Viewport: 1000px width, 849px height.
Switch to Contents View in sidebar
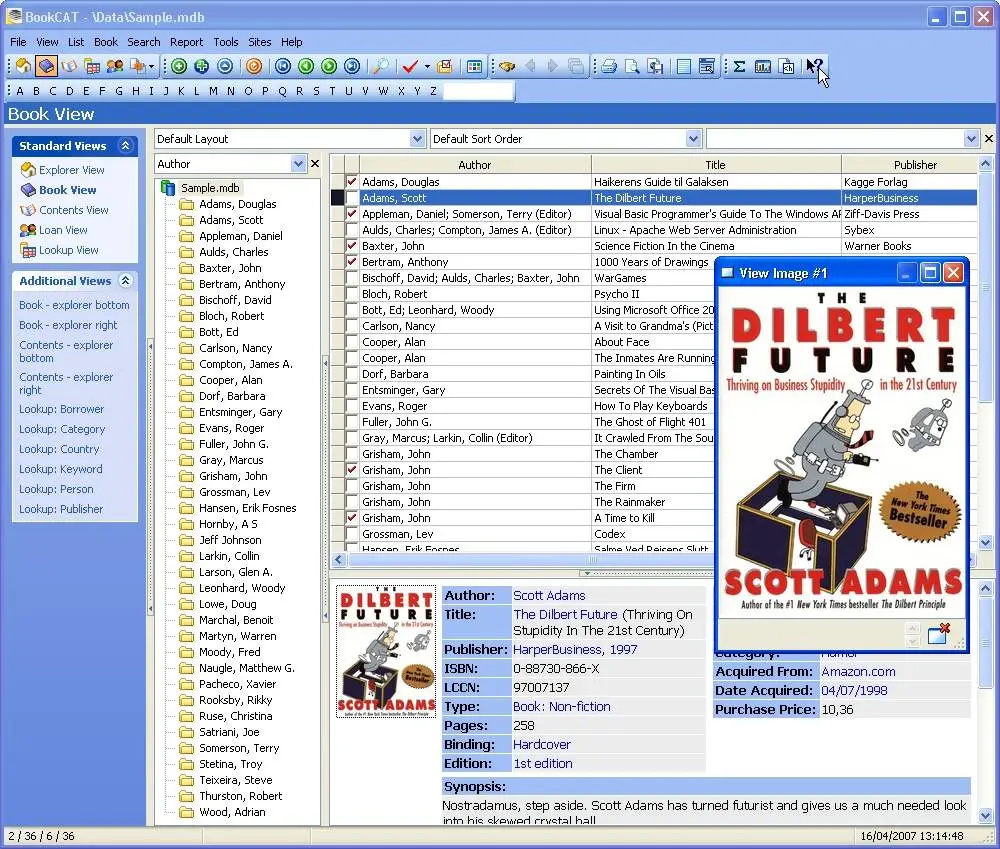pos(73,210)
